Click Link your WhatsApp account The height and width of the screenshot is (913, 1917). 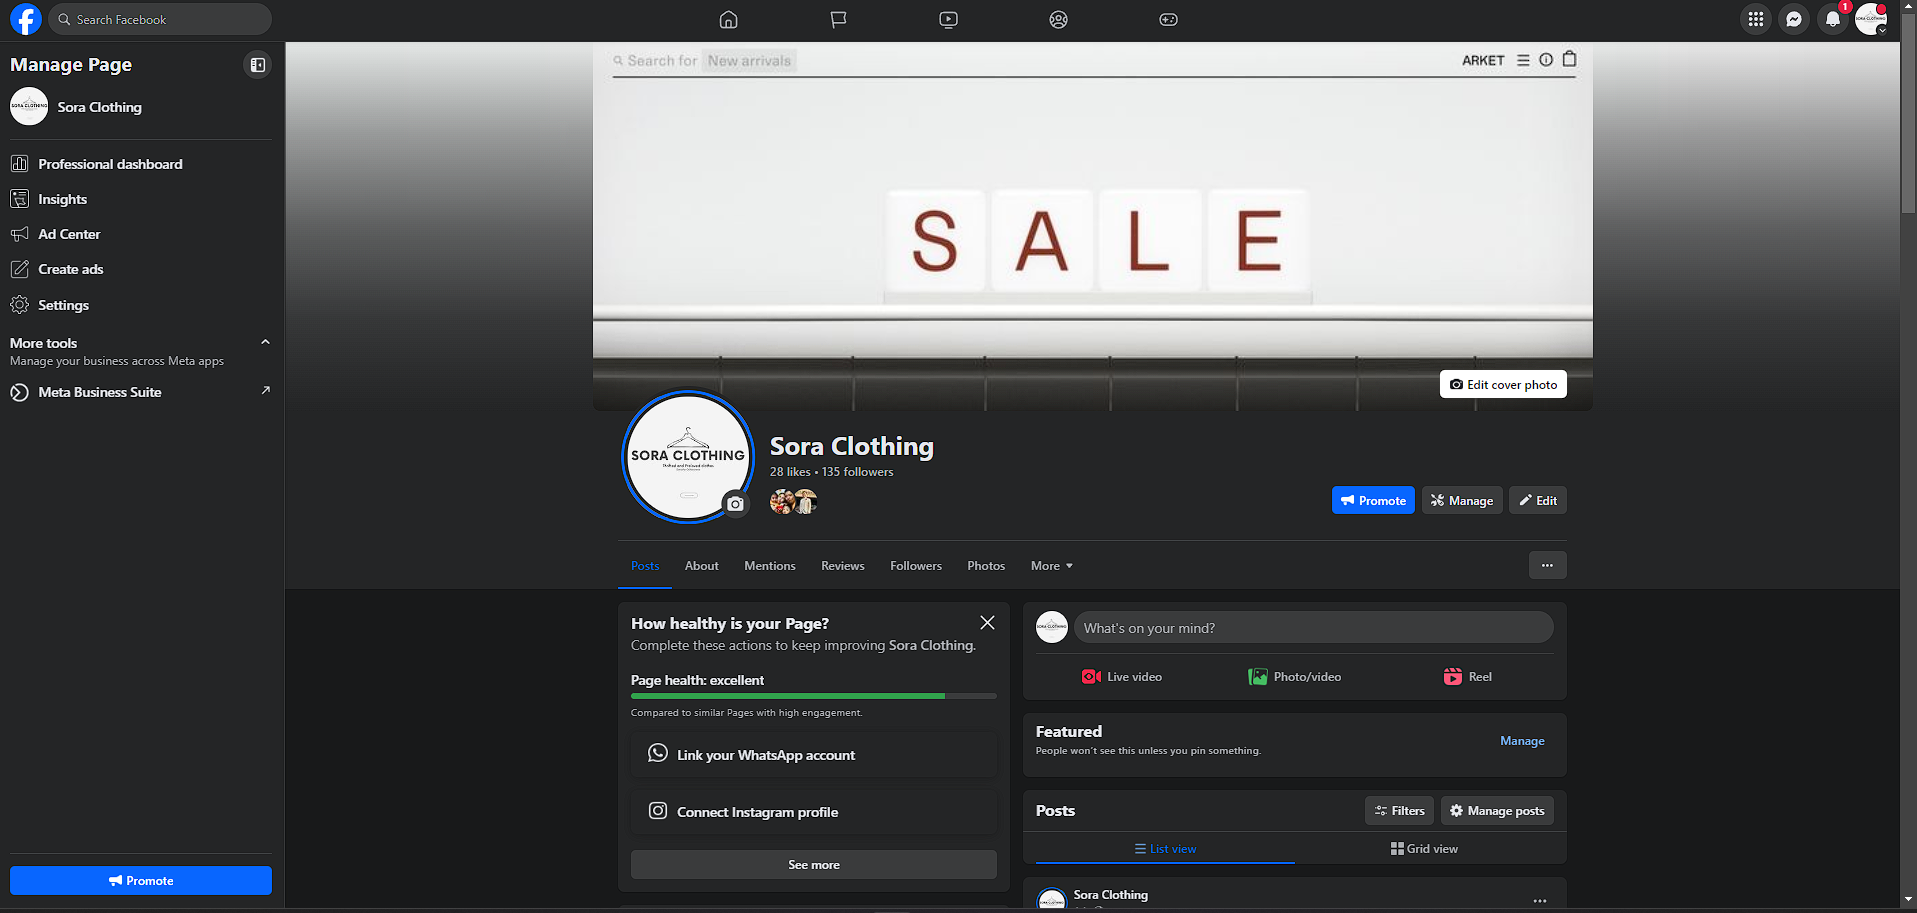point(814,755)
